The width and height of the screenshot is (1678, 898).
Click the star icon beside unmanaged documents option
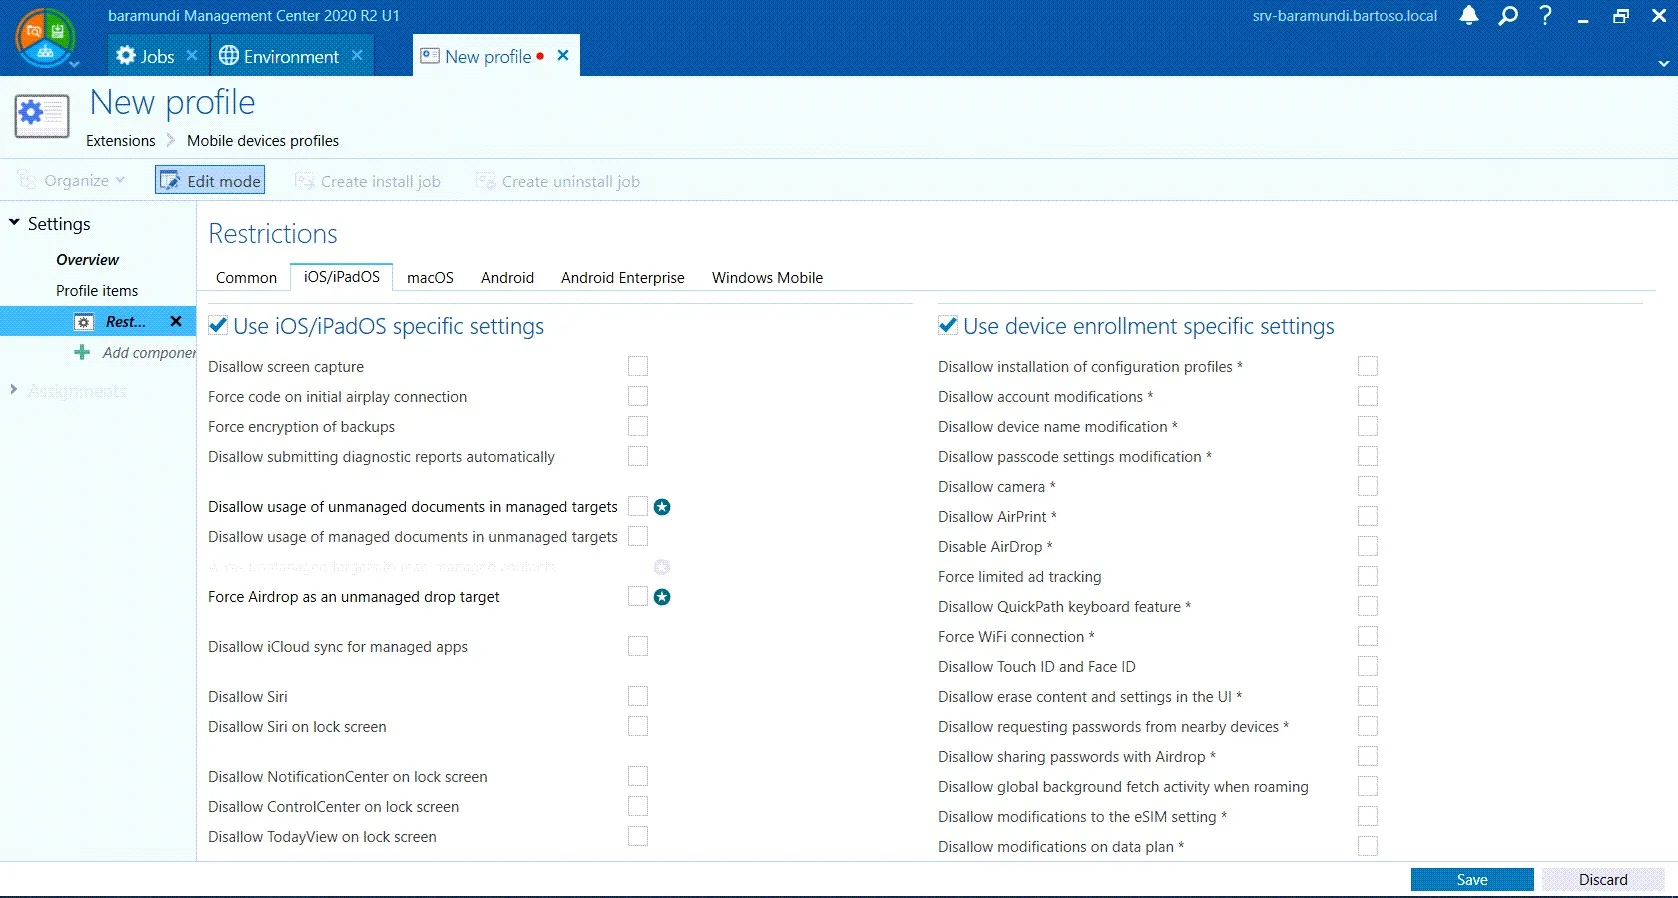662,507
